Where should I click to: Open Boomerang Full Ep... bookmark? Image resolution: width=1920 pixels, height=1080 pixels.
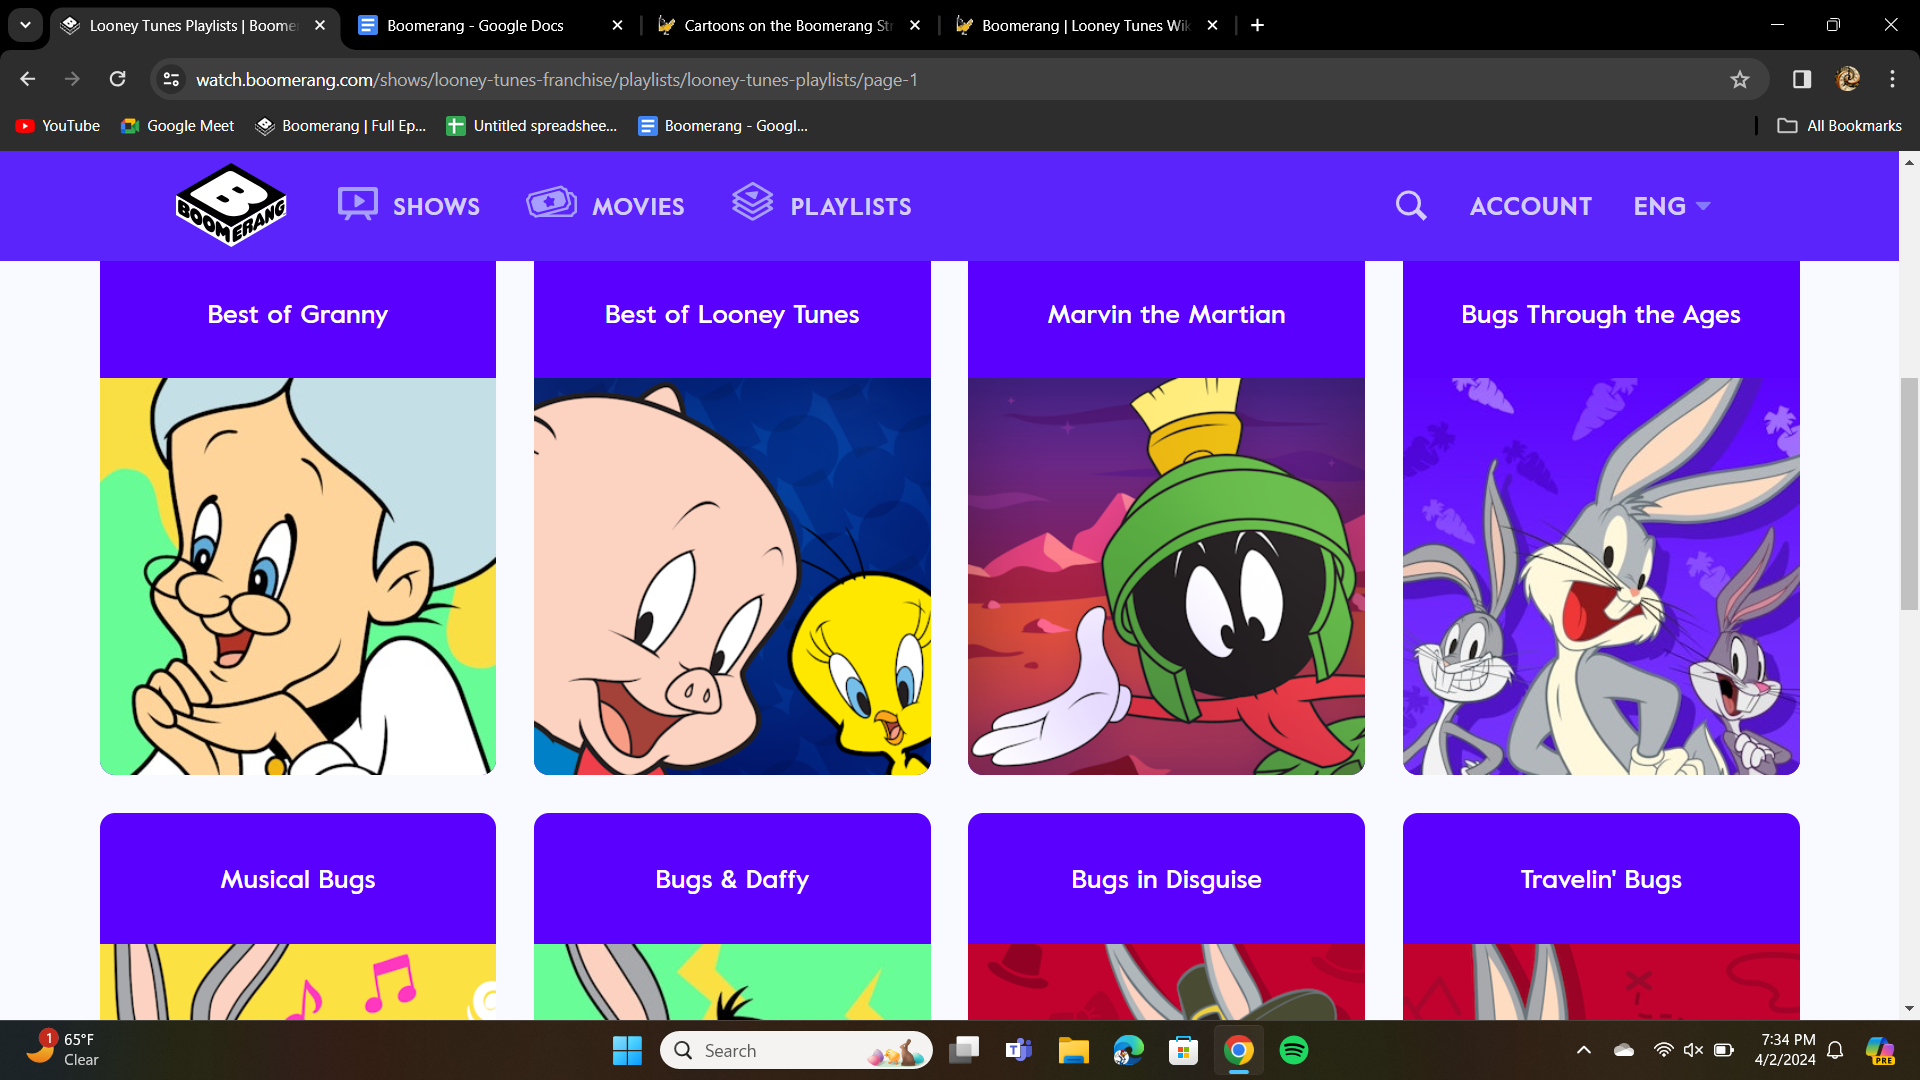click(341, 126)
